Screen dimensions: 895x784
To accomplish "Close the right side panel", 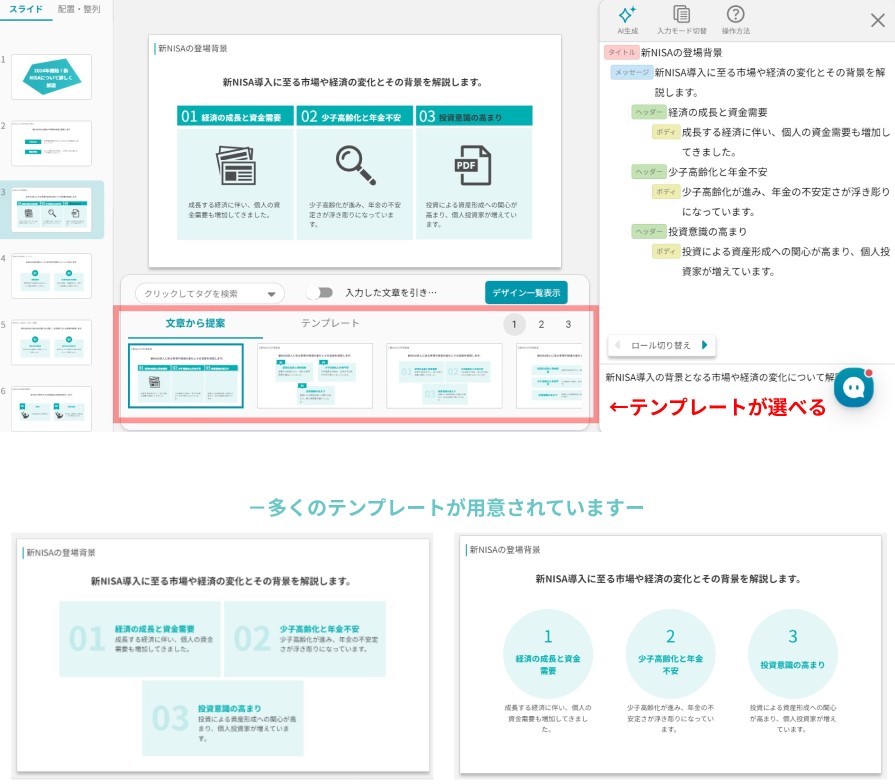I will 878,17.
